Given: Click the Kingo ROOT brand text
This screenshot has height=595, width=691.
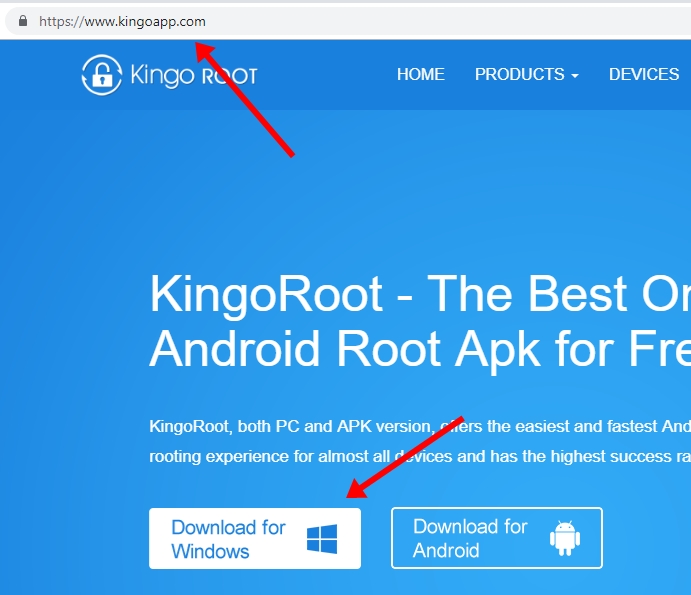Looking at the screenshot, I should click(194, 75).
